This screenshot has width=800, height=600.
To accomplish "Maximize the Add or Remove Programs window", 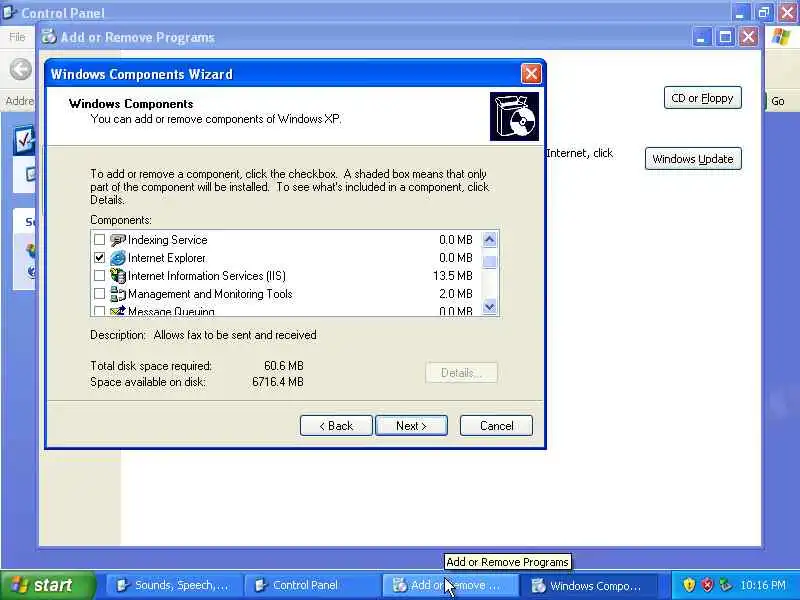I will pyautogui.click(x=725, y=37).
